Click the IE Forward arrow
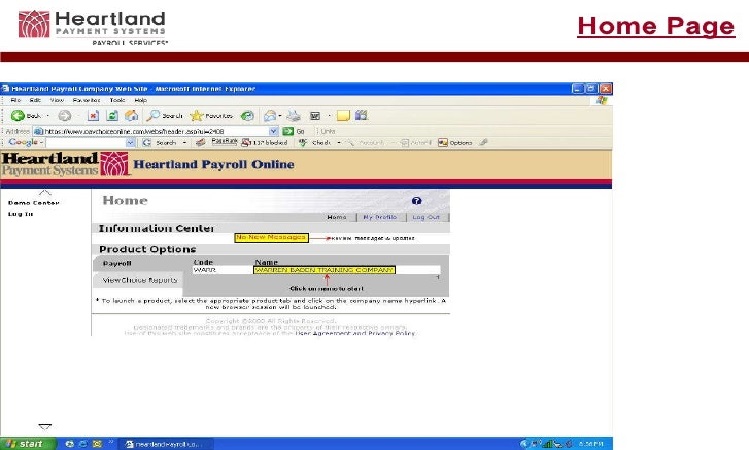 pos(64,116)
